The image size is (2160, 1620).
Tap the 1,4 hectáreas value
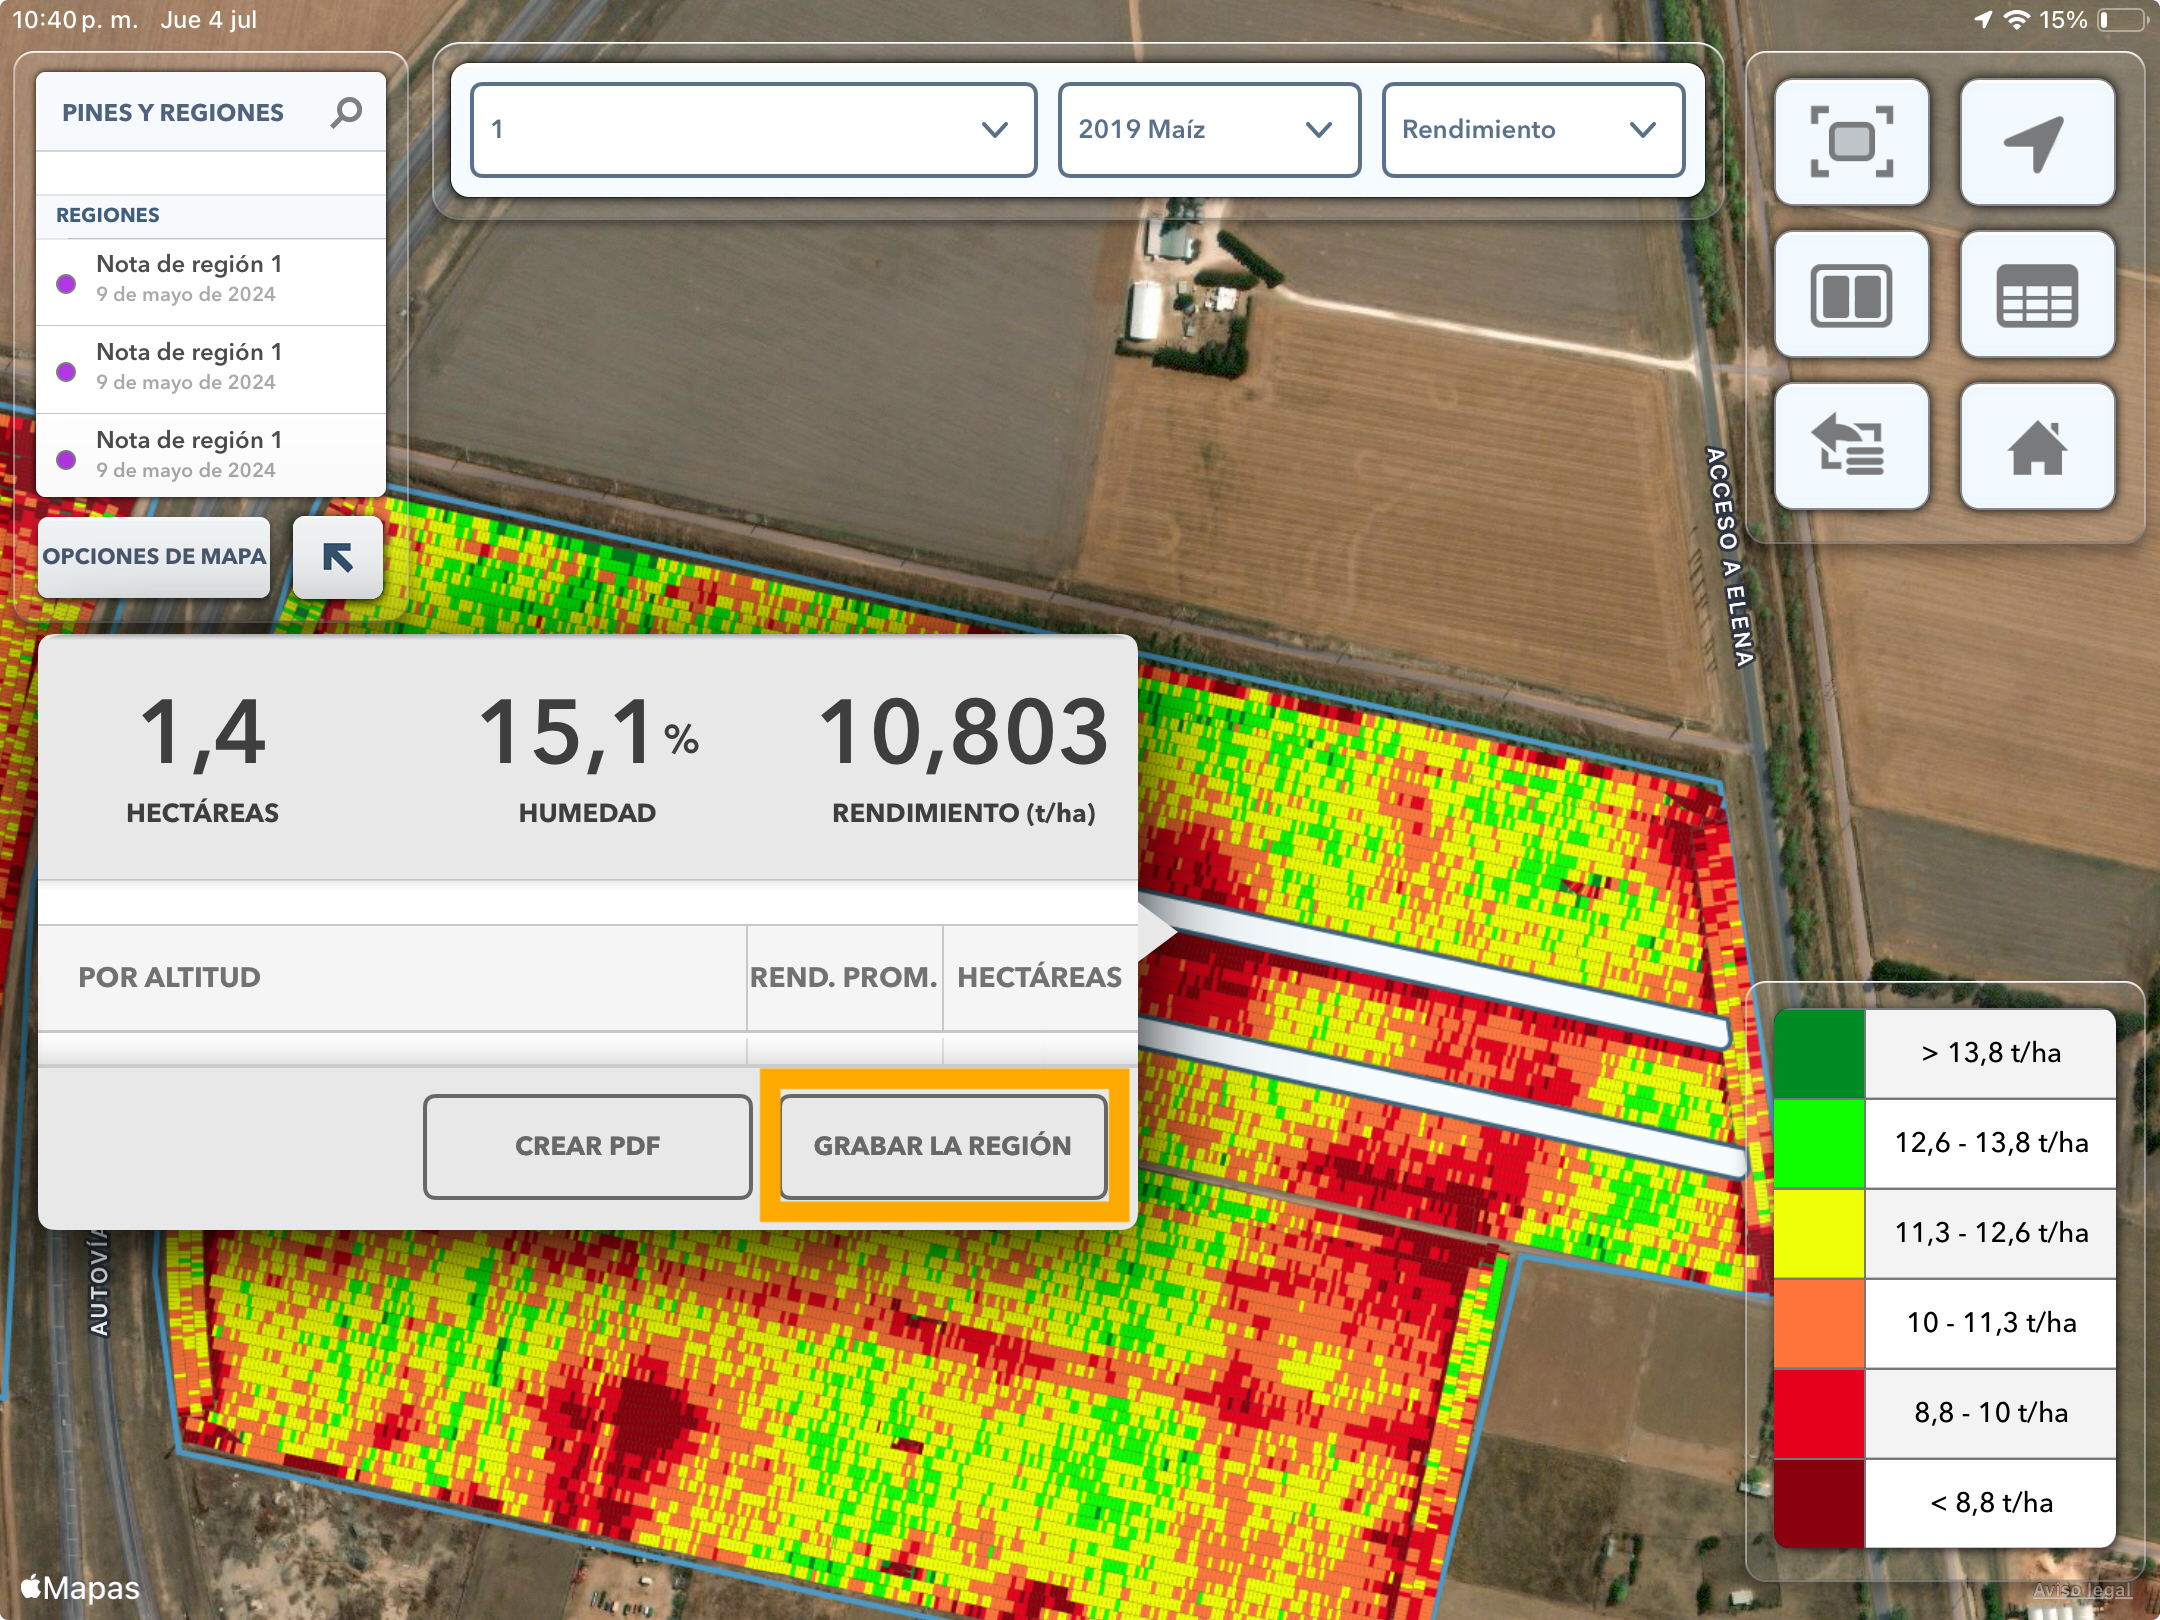click(203, 733)
